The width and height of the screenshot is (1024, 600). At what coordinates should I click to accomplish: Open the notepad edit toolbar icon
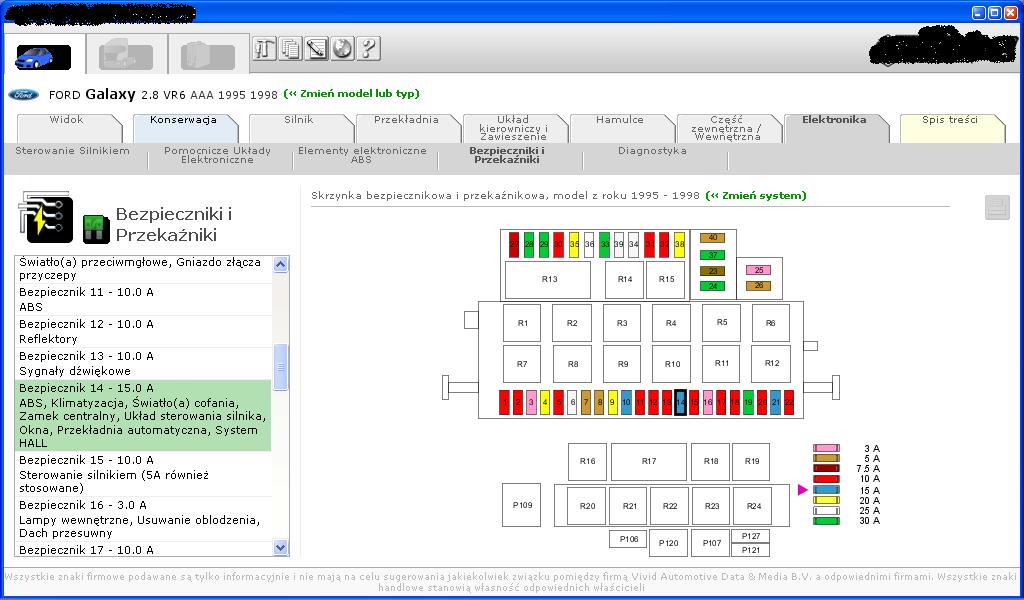(x=316, y=48)
